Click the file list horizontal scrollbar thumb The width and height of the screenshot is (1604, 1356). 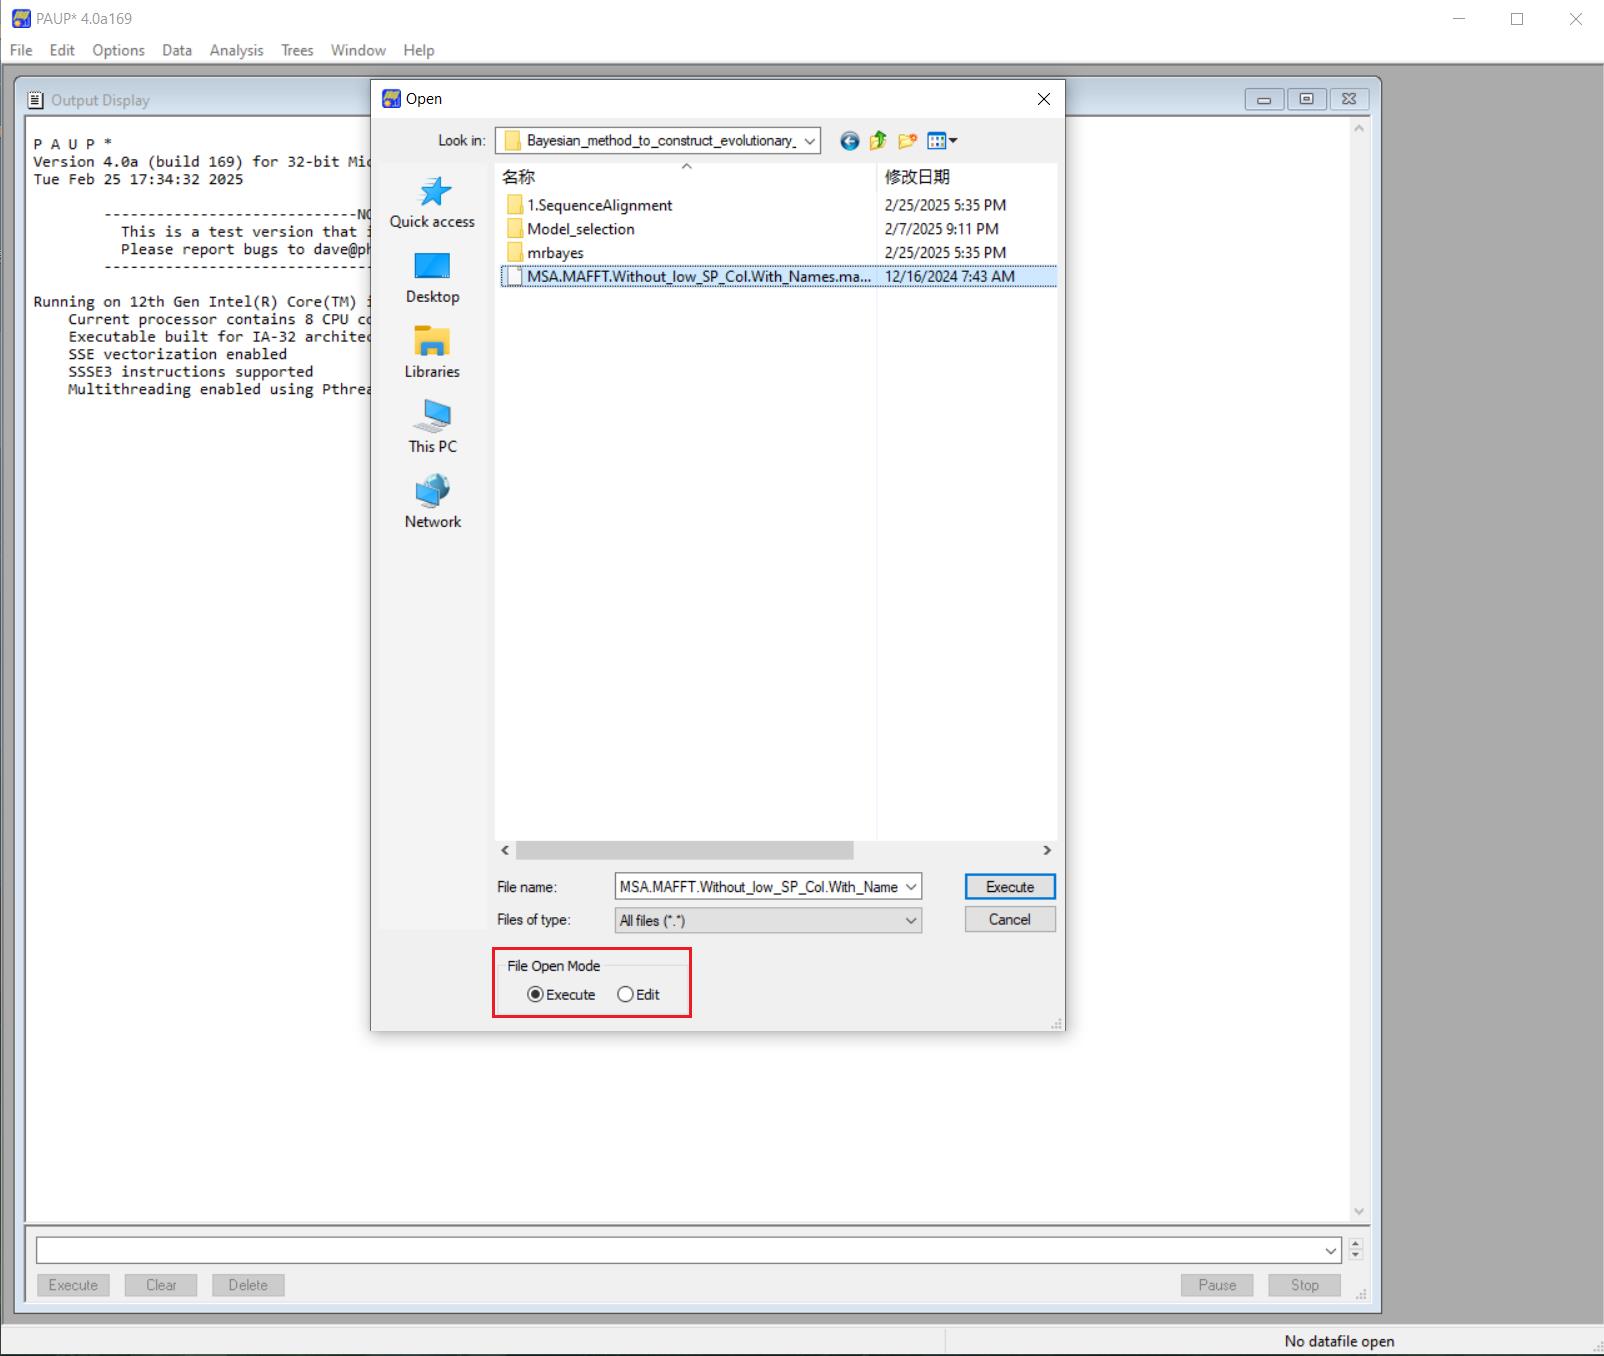(x=684, y=850)
